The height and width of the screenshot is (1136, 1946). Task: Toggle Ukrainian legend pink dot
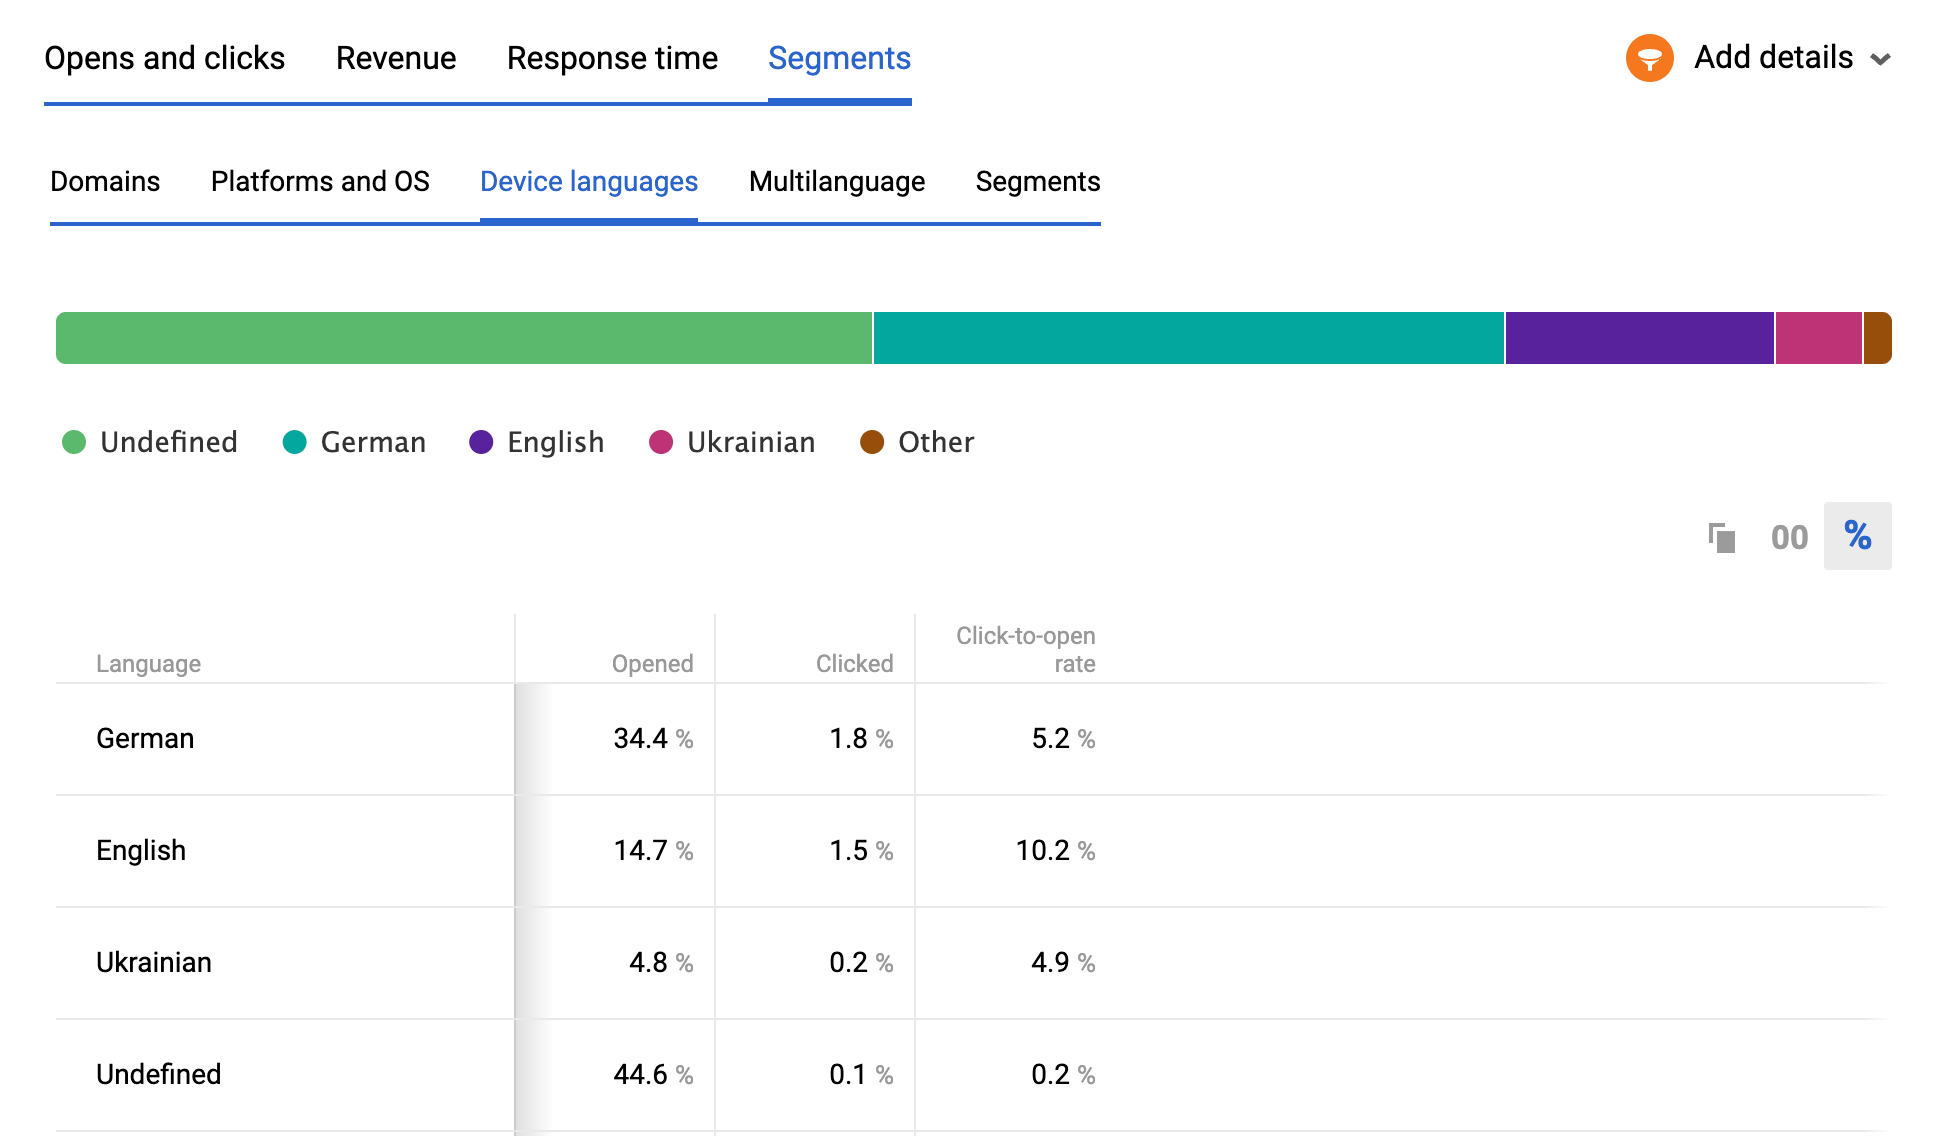(661, 442)
